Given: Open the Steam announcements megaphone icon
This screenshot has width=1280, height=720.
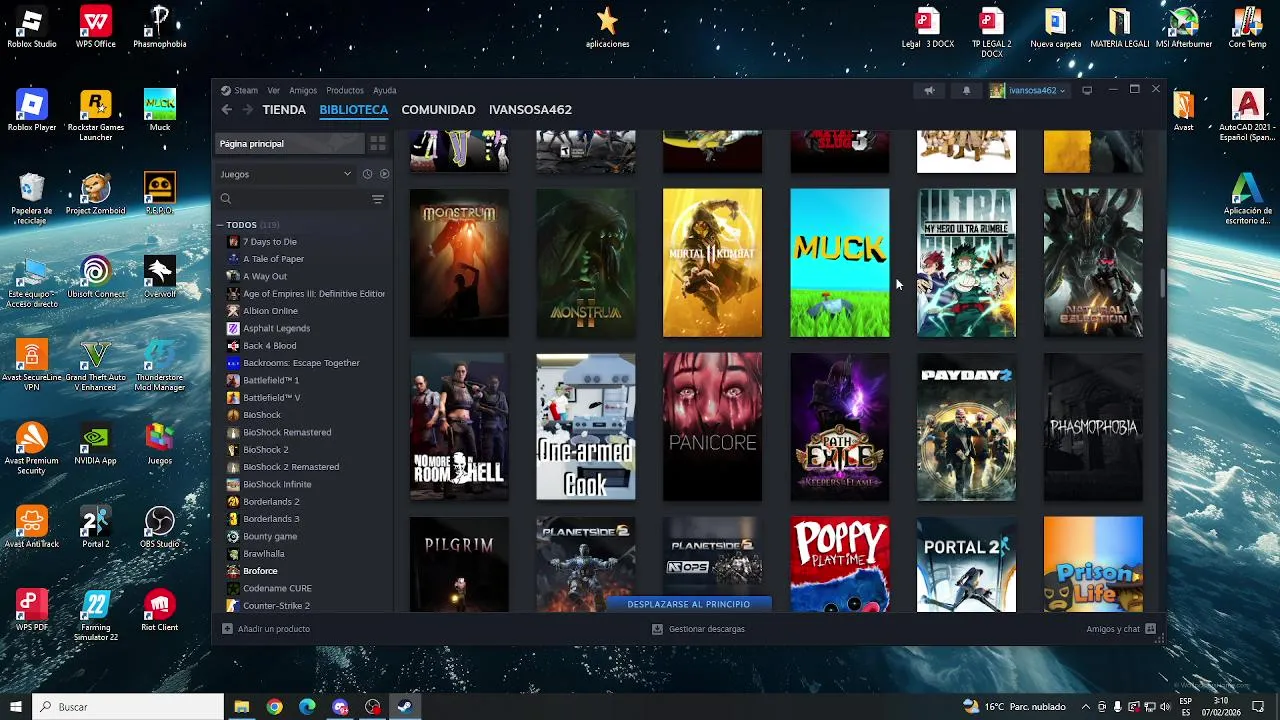Looking at the screenshot, I should [x=929, y=90].
